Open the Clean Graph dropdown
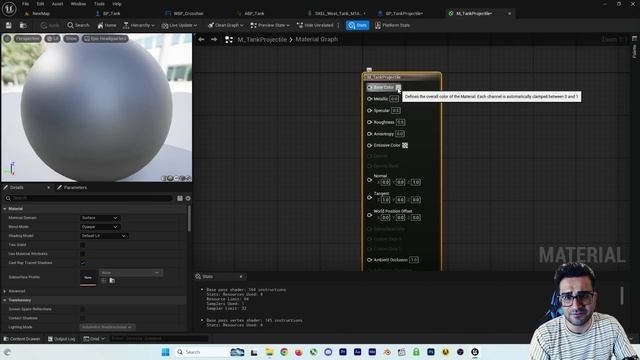Image resolution: width=640 pixels, height=360 pixels. [225, 25]
